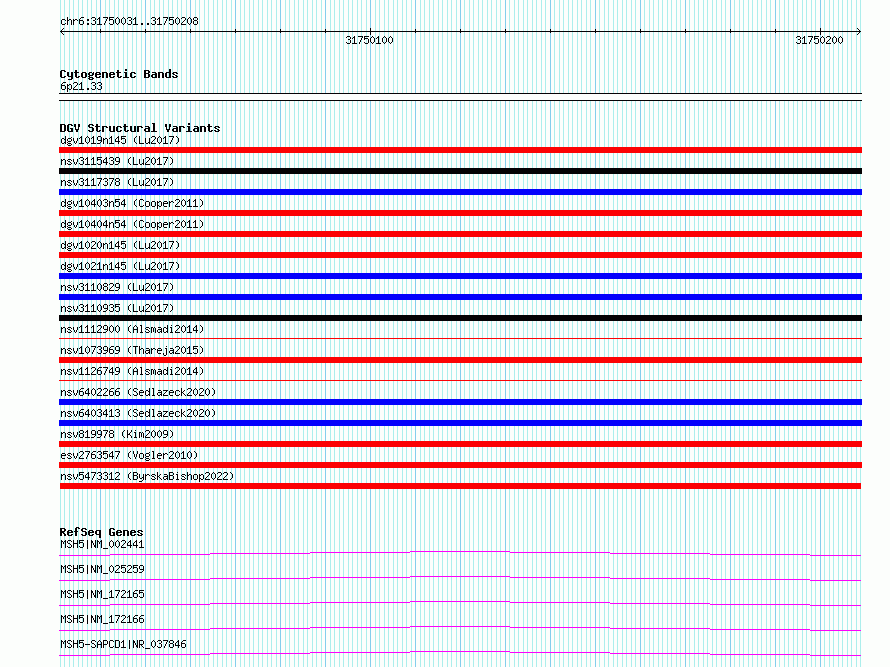
Task: Open variant nsv3110935 (Lu2017) label
Action: (x=117, y=308)
